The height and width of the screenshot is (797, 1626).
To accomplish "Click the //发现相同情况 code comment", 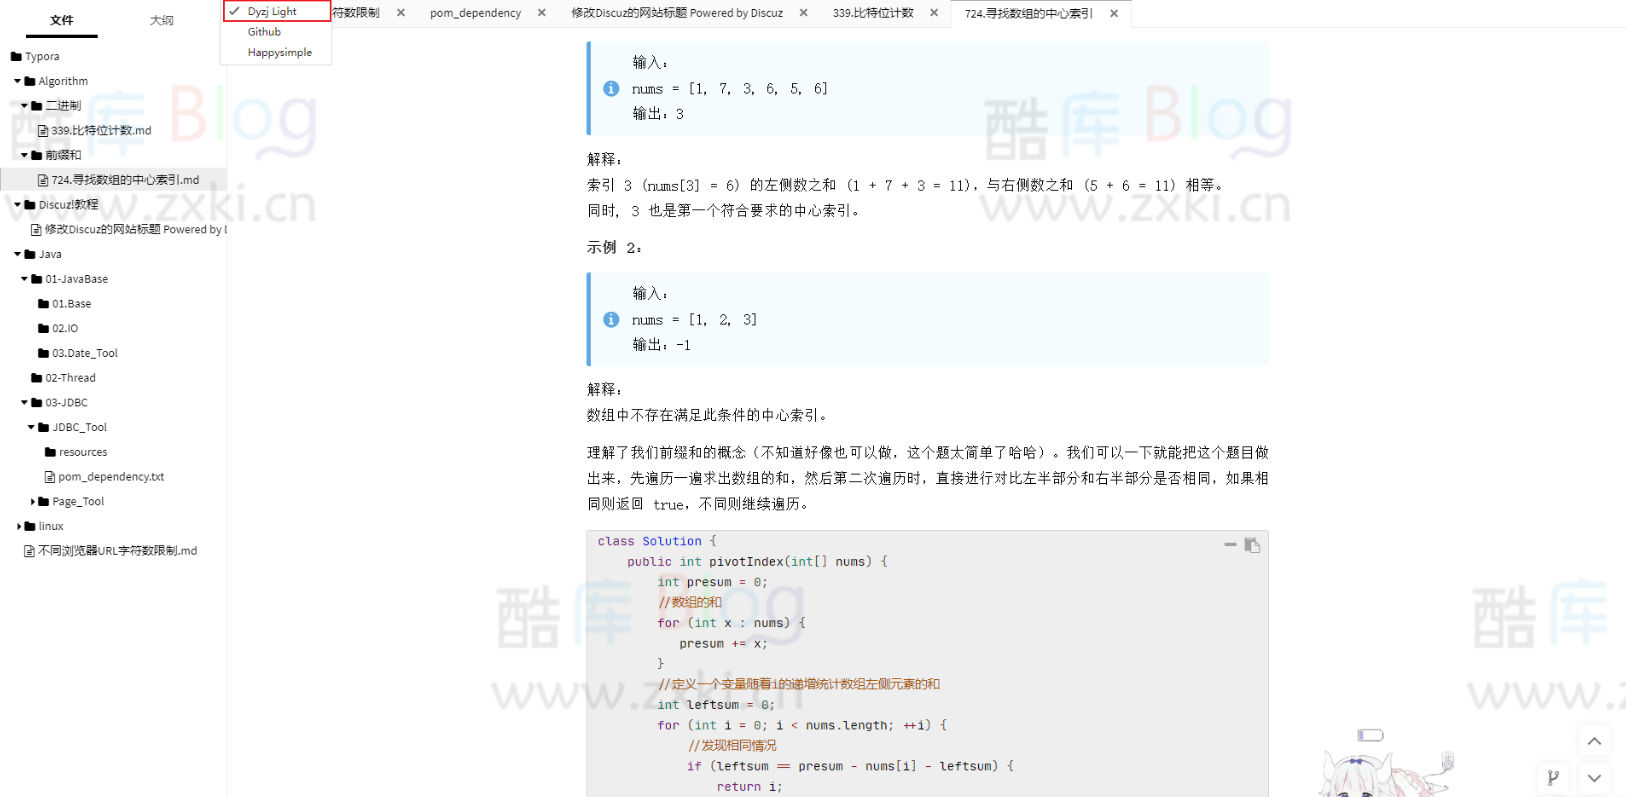I will point(732,746).
